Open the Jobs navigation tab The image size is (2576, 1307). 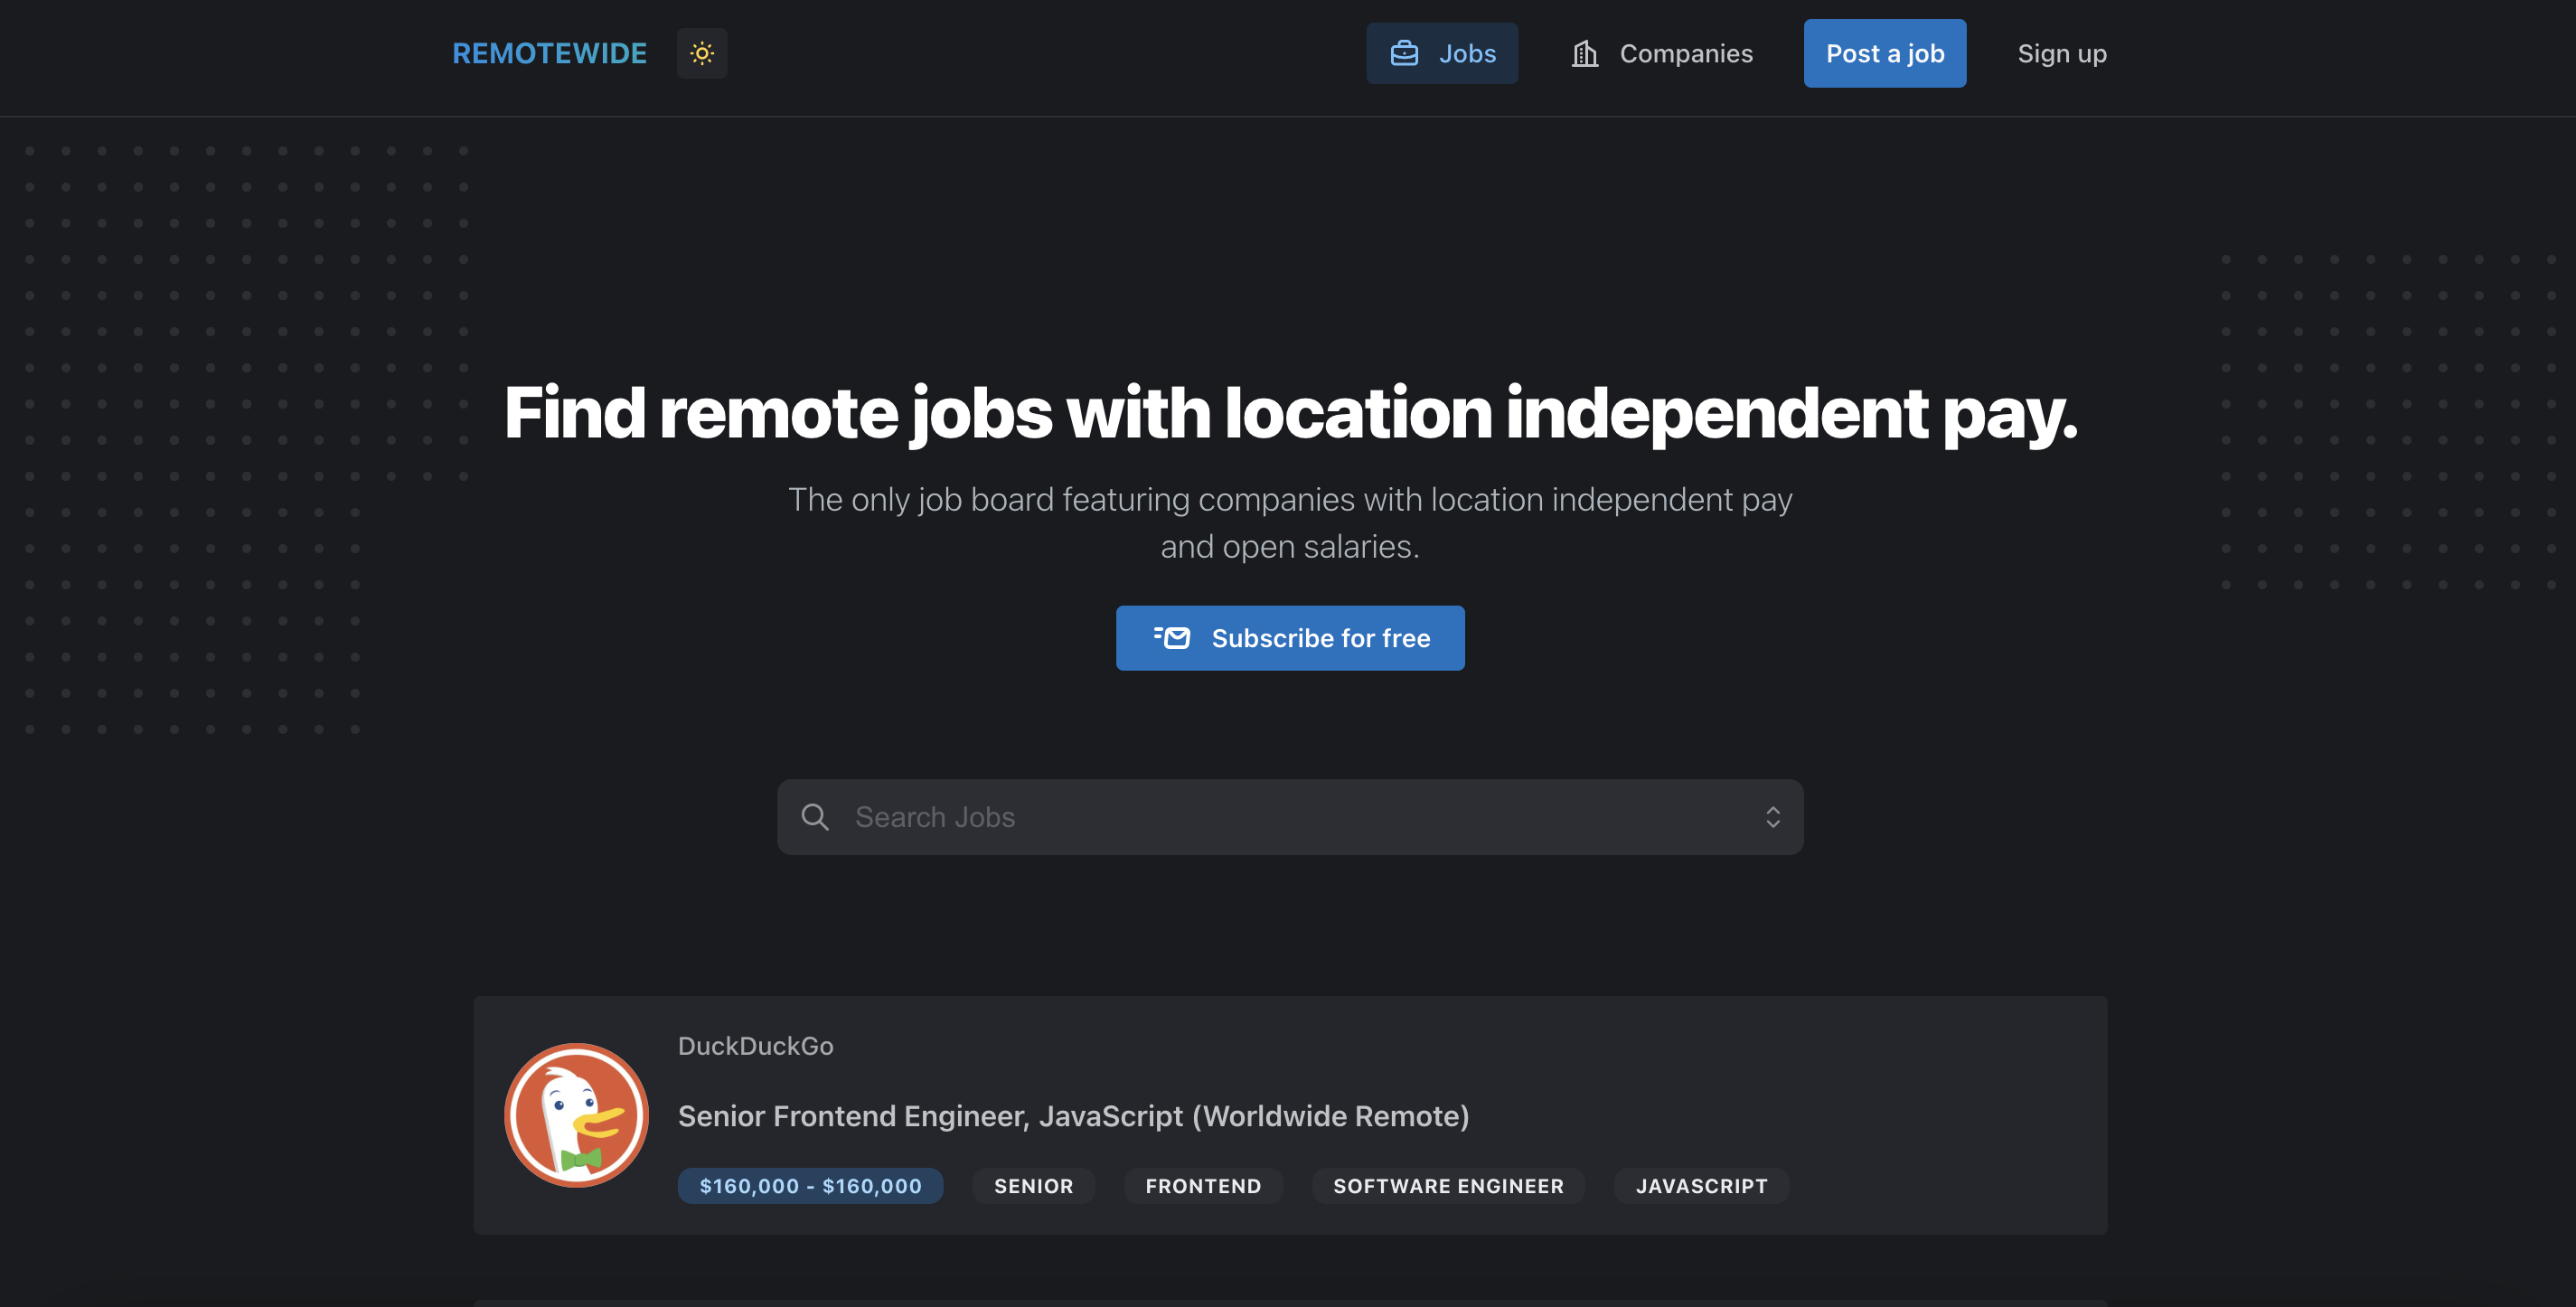tap(1465, 53)
